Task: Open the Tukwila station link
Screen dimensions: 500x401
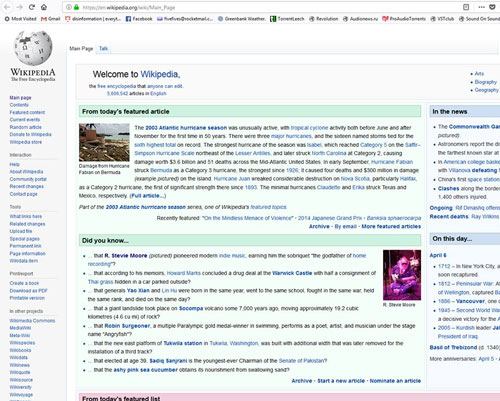Action: pyautogui.click(x=183, y=343)
